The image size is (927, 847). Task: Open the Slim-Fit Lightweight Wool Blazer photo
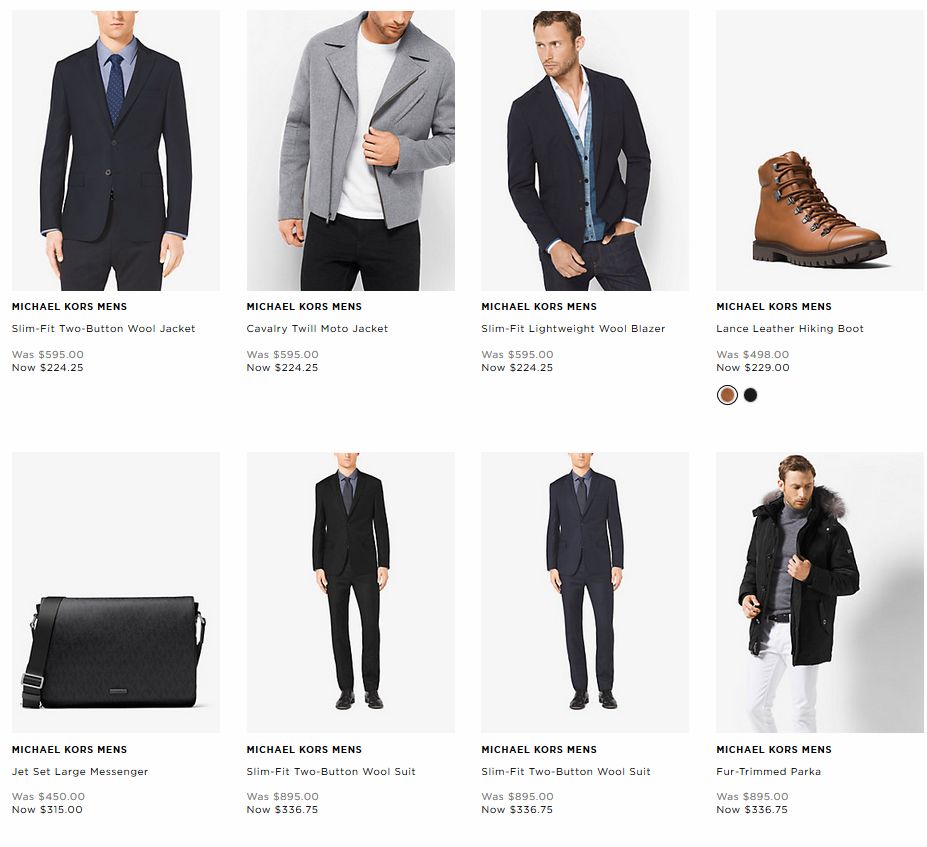point(585,150)
